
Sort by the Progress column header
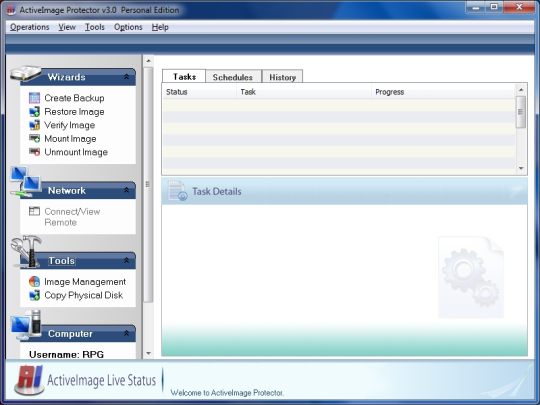coord(443,92)
